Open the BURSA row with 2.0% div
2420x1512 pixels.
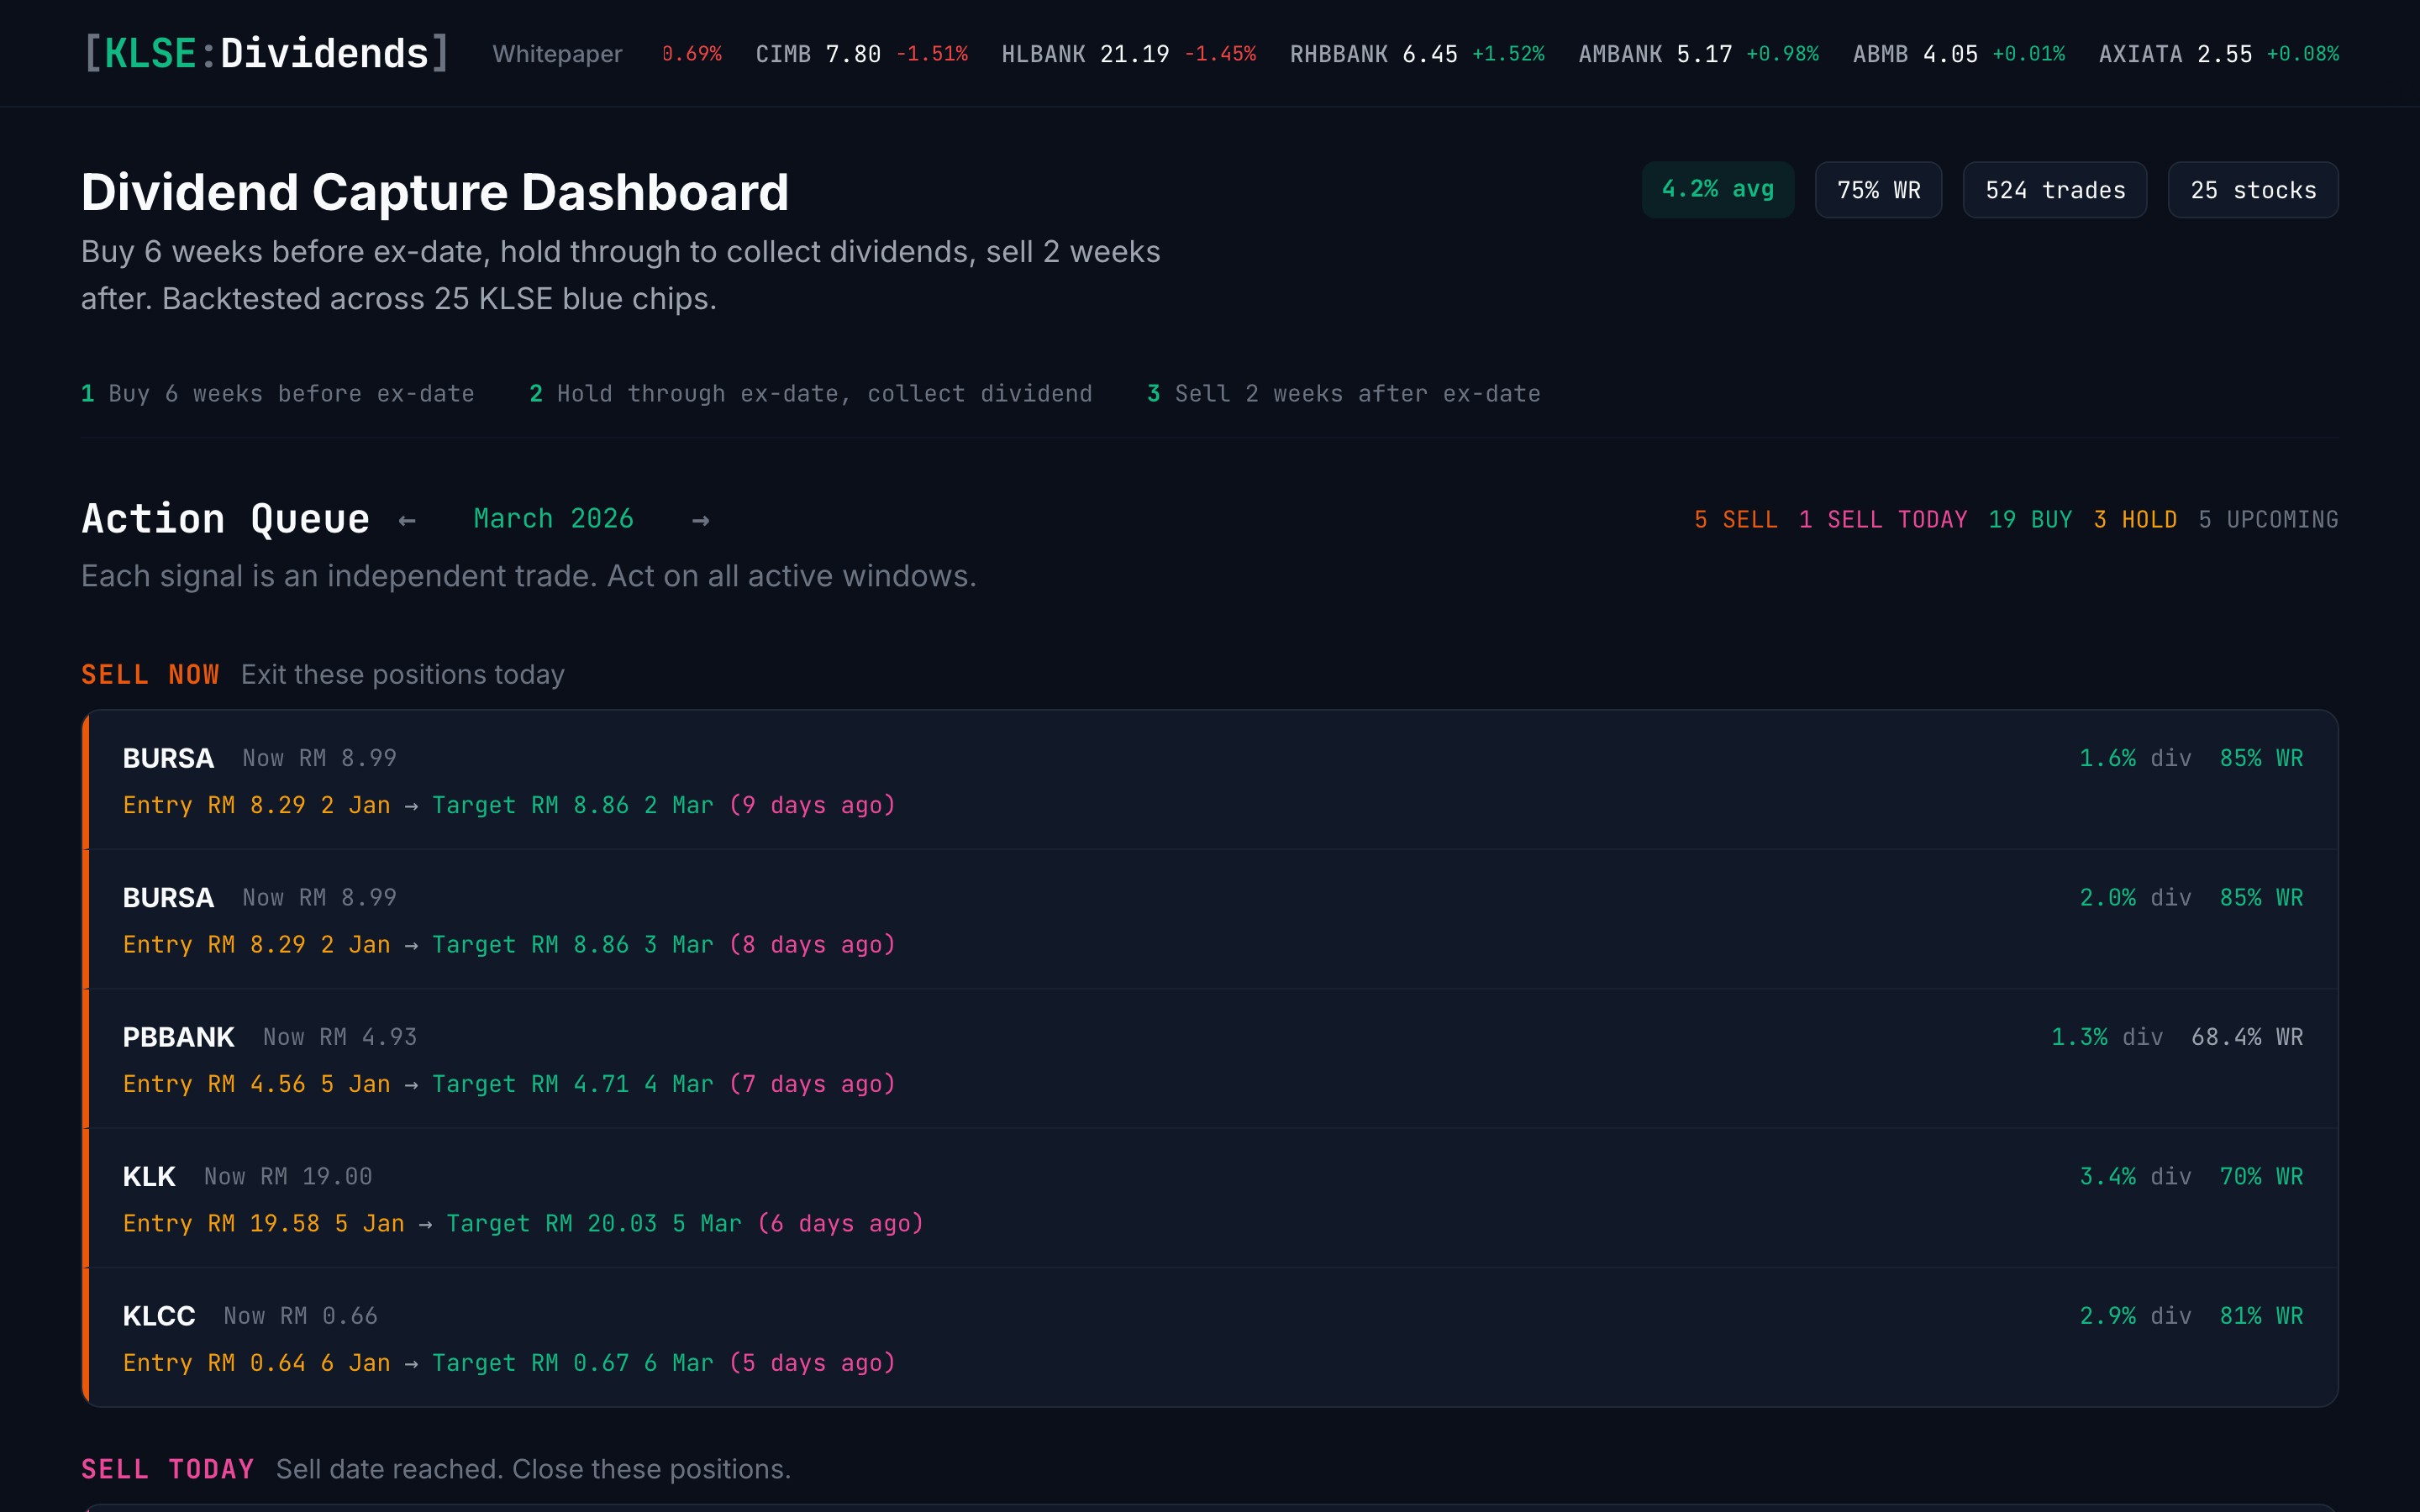[1210, 919]
